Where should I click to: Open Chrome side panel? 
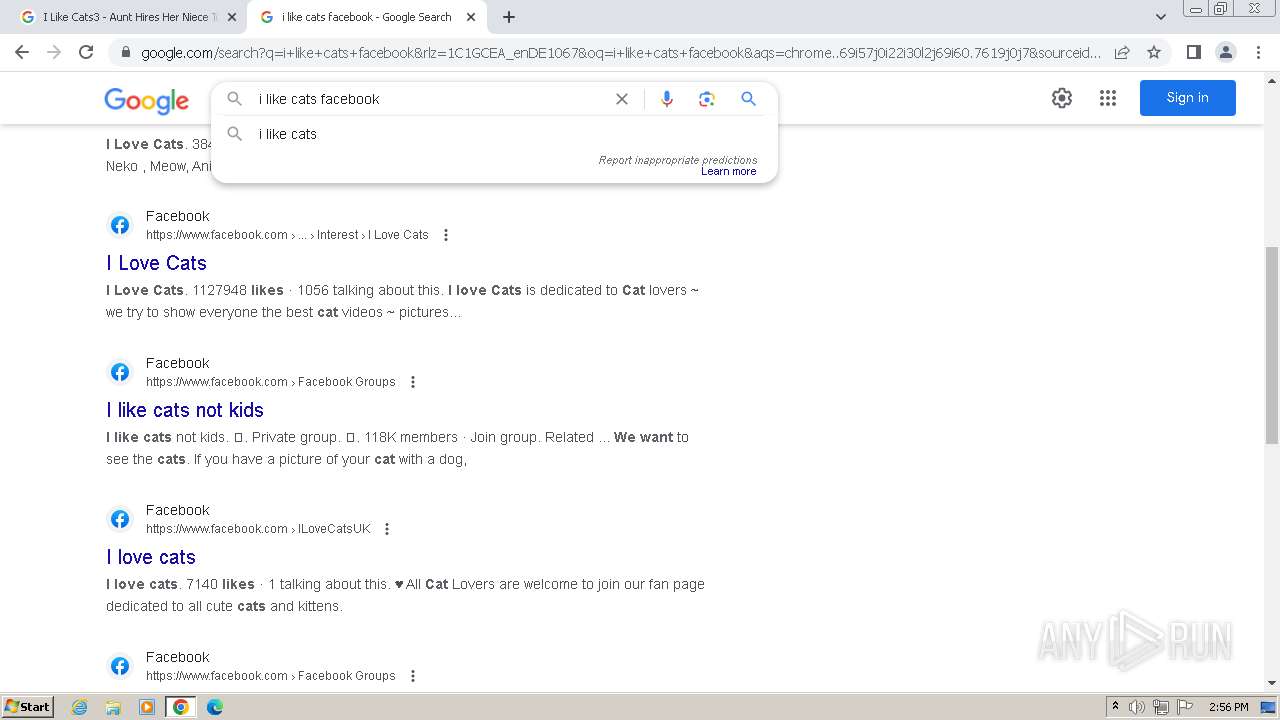coord(1193,52)
